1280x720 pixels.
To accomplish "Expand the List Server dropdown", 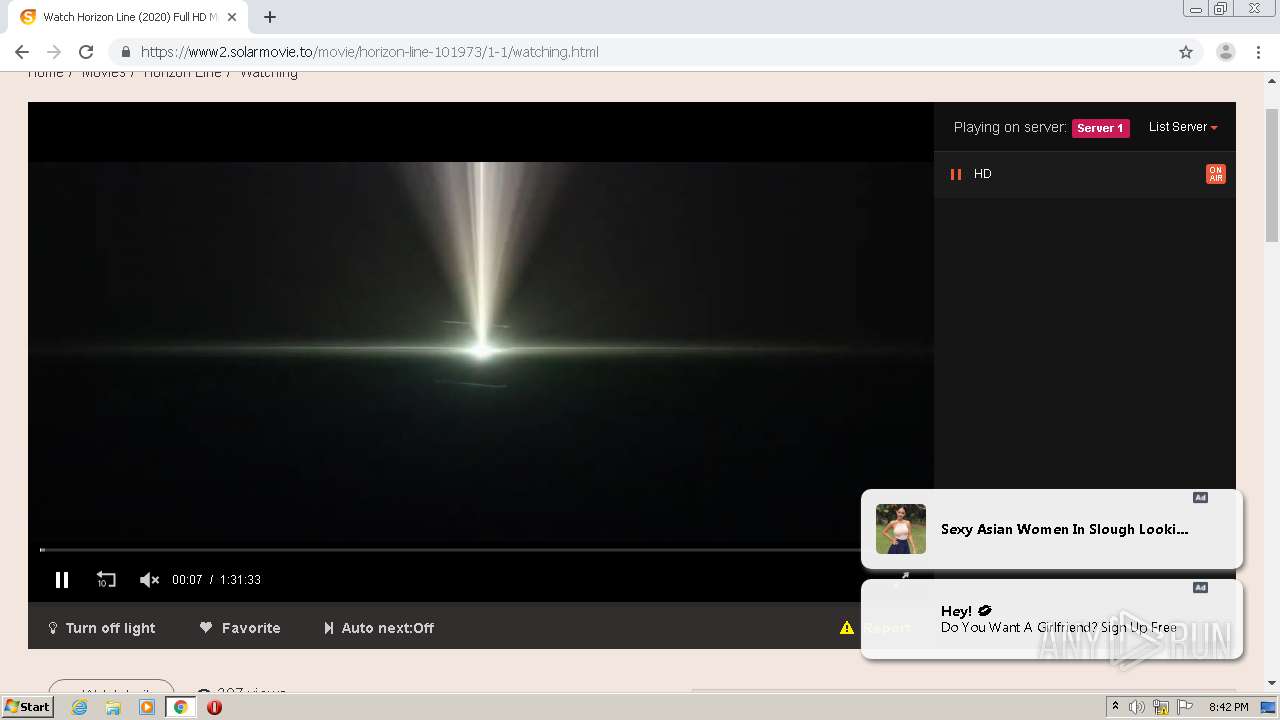I will point(1183,127).
